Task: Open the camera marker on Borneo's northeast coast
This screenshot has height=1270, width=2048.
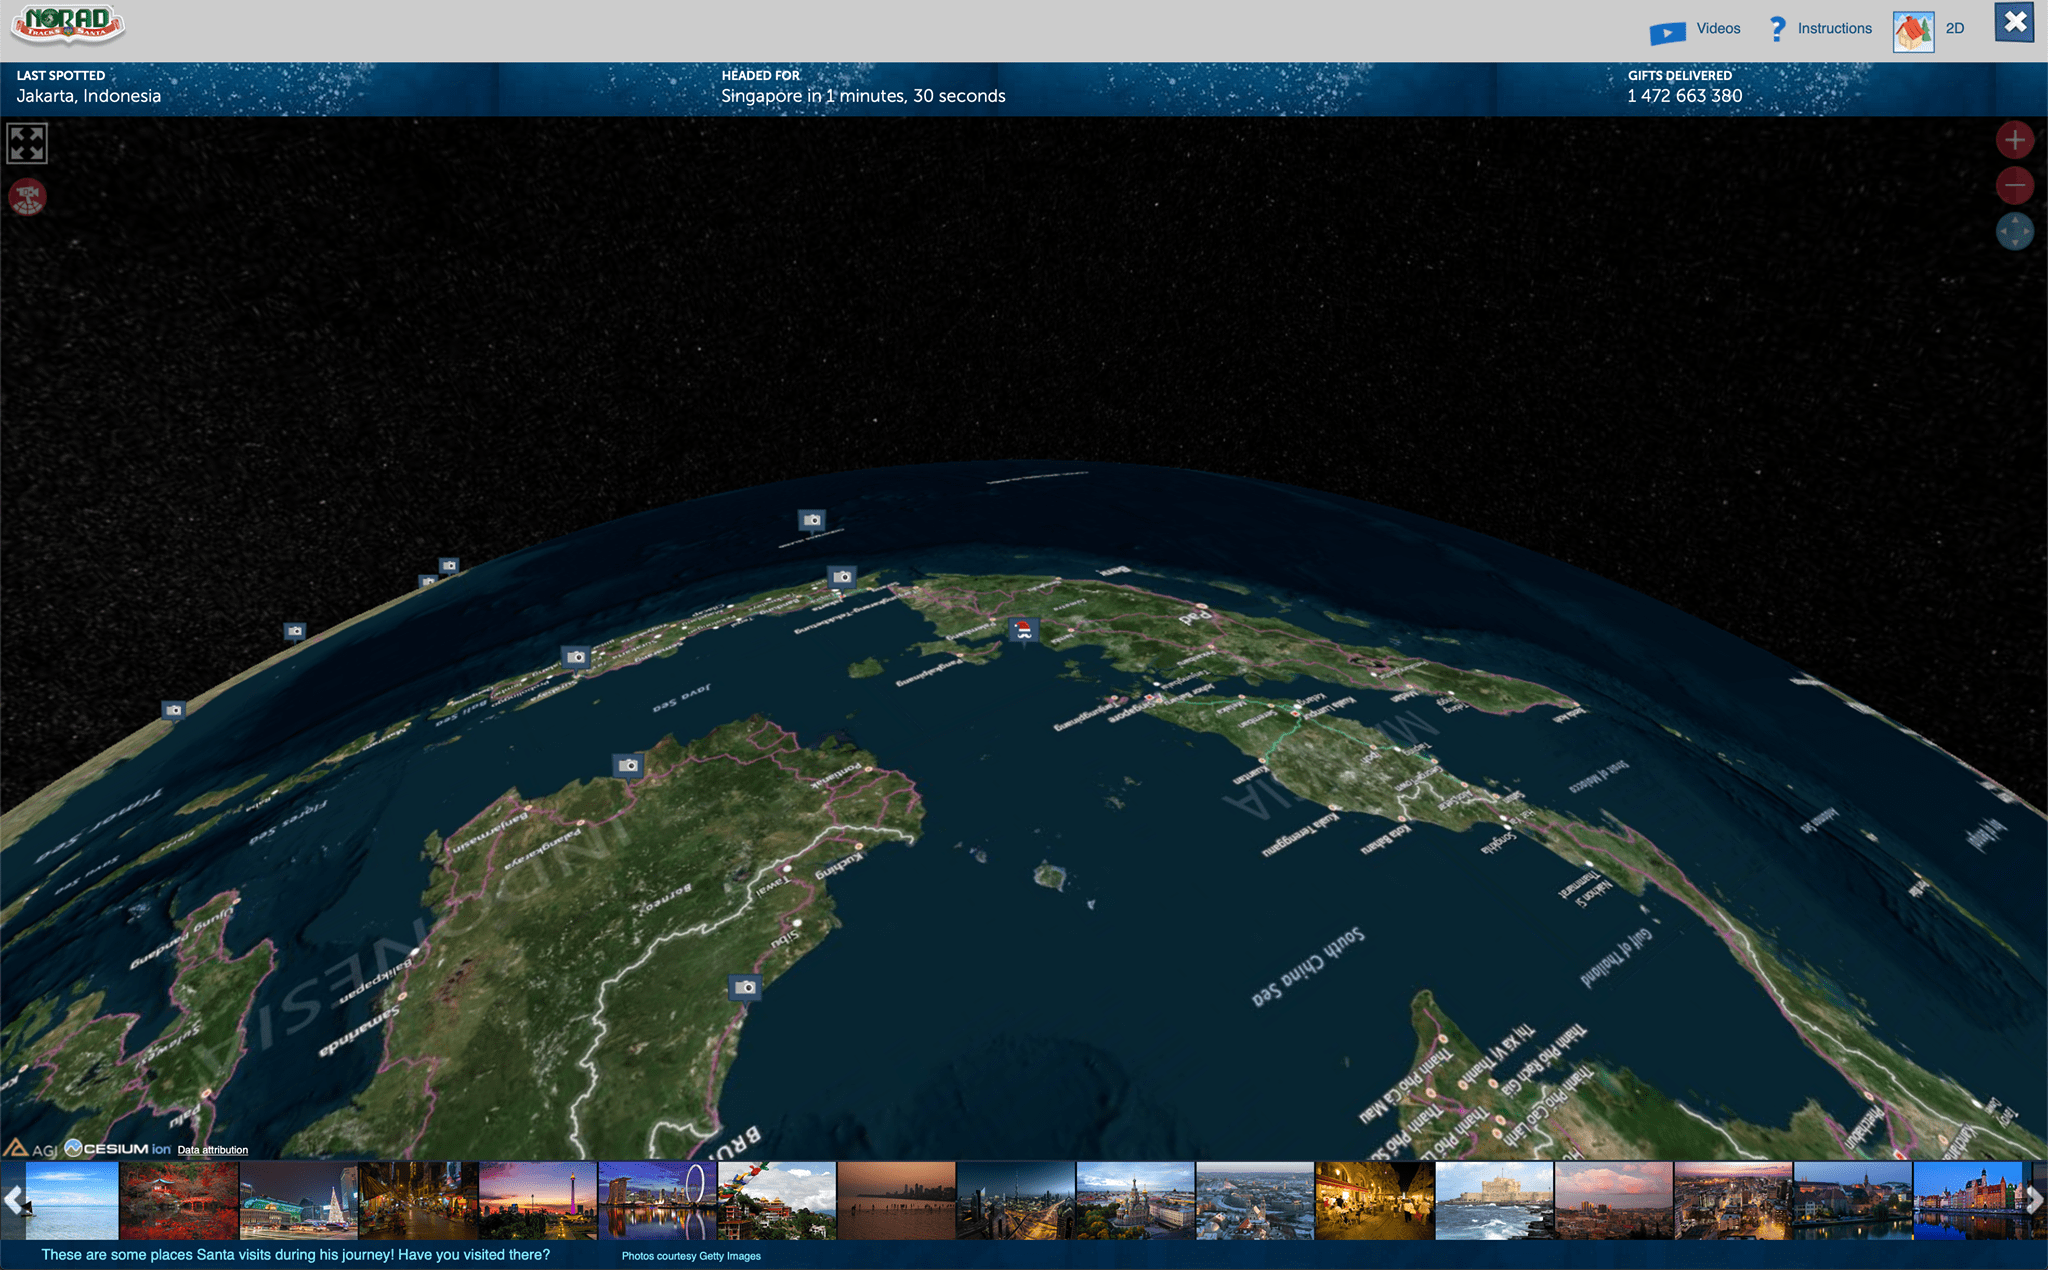Action: pyautogui.click(x=745, y=987)
